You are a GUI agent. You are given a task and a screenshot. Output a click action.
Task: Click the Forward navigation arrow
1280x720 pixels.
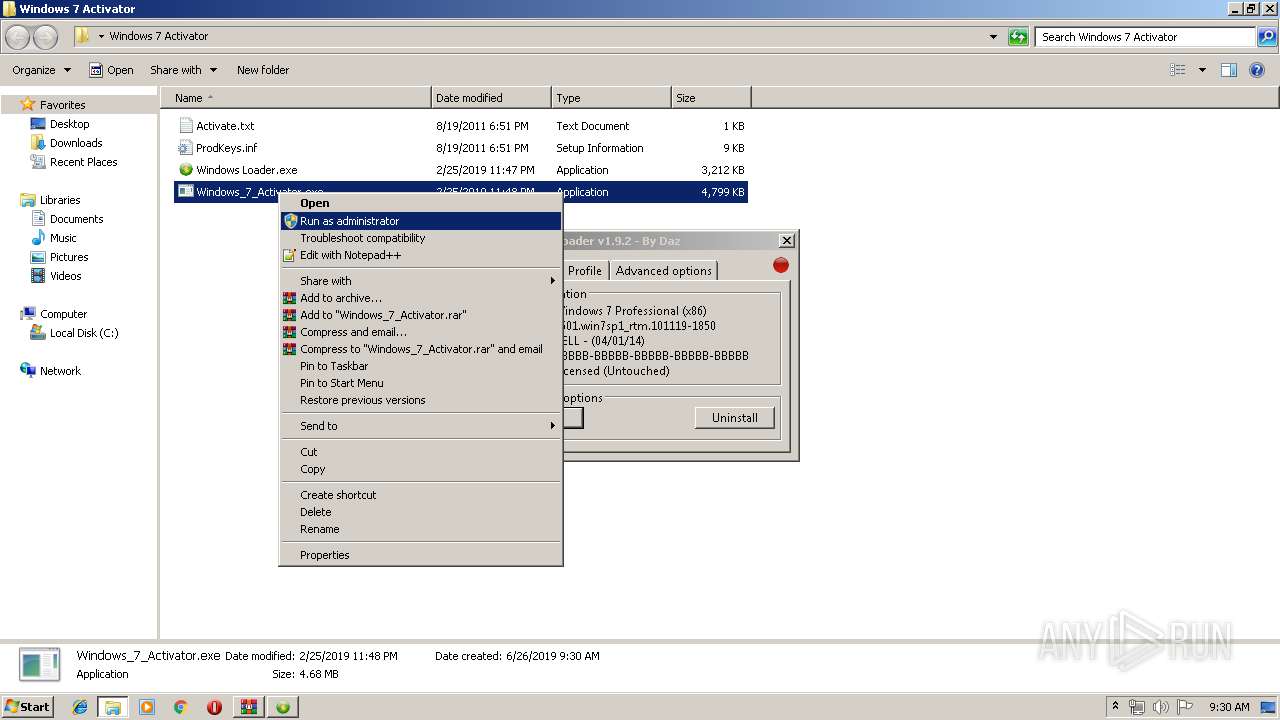(x=46, y=37)
